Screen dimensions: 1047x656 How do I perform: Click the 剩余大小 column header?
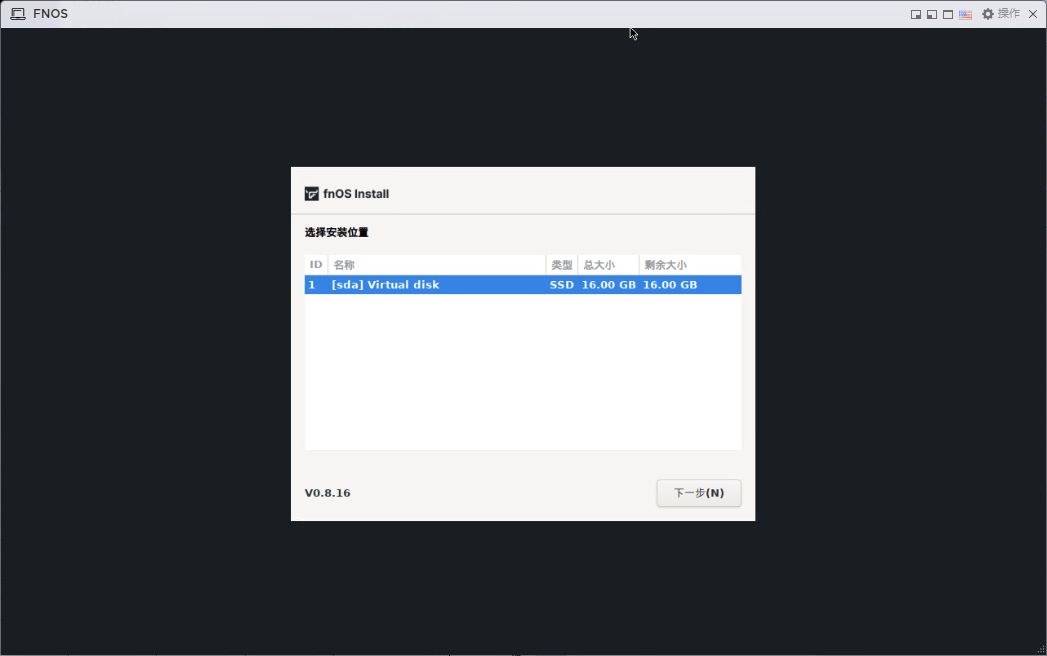[665, 265]
